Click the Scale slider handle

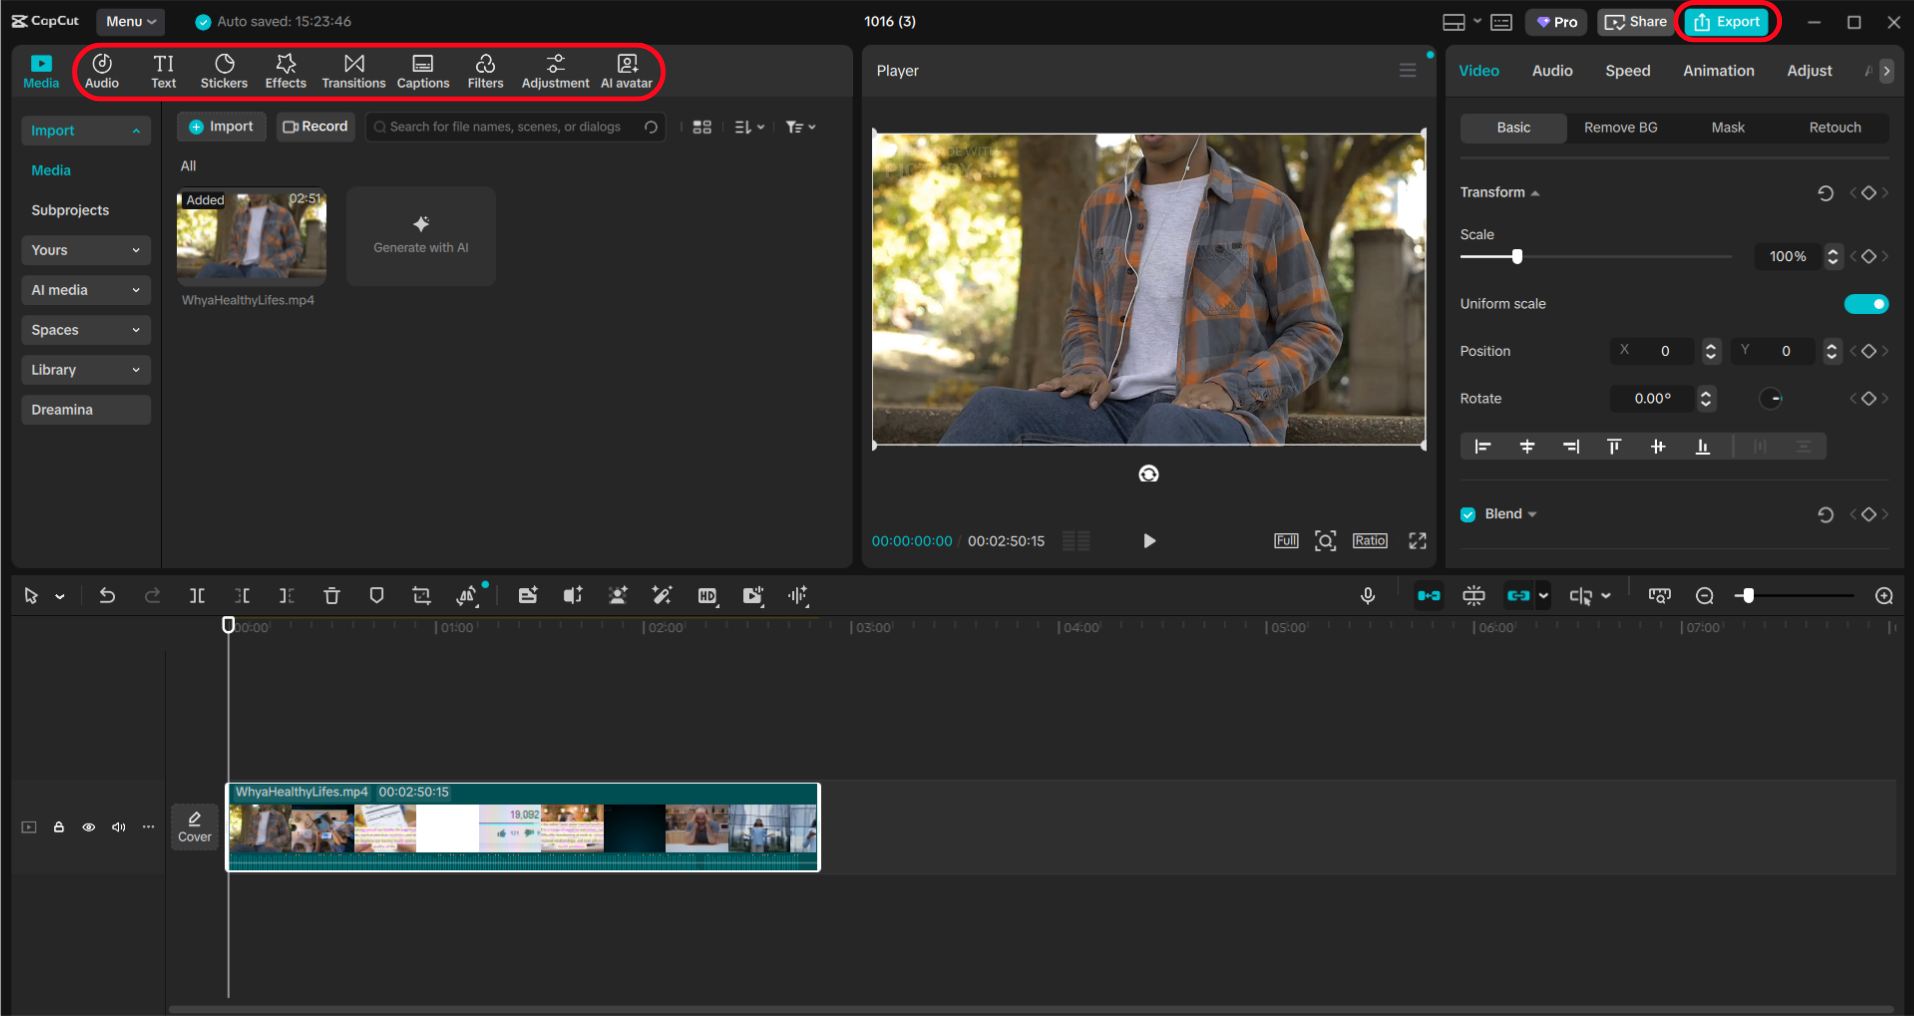[x=1517, y=257]
